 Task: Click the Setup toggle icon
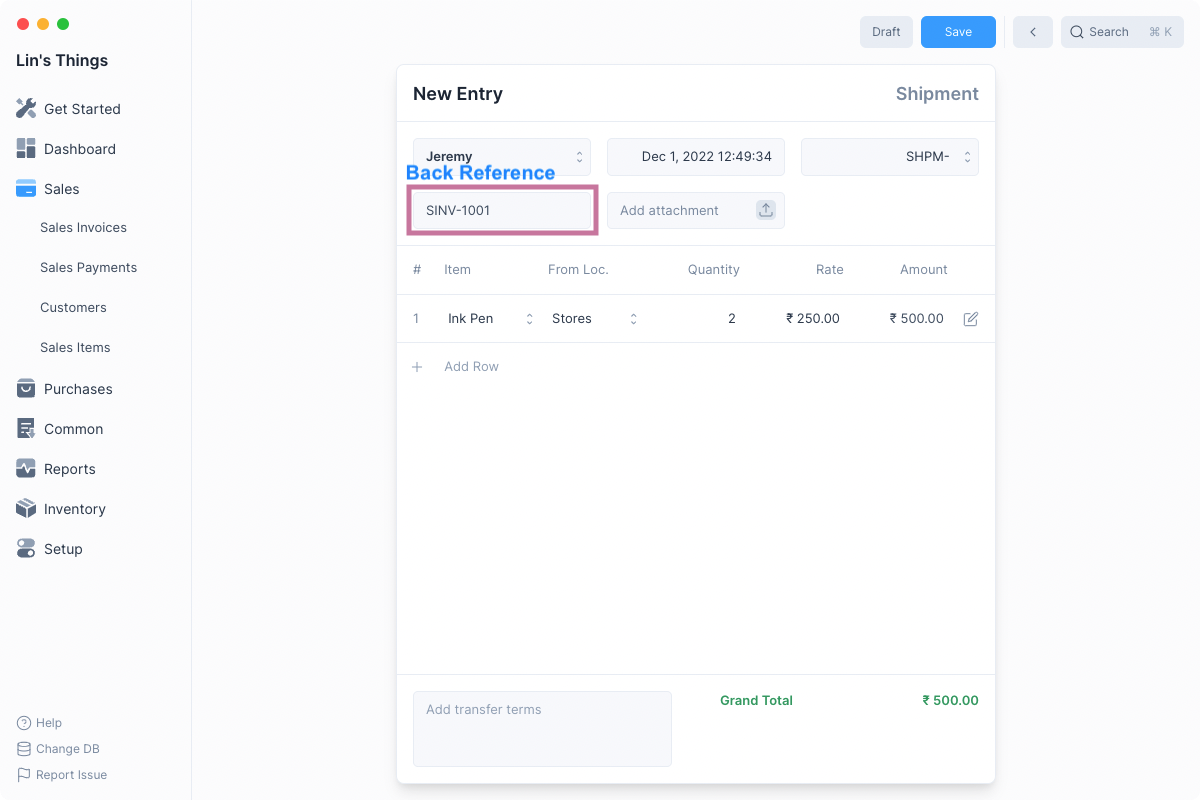coord(26,548)
